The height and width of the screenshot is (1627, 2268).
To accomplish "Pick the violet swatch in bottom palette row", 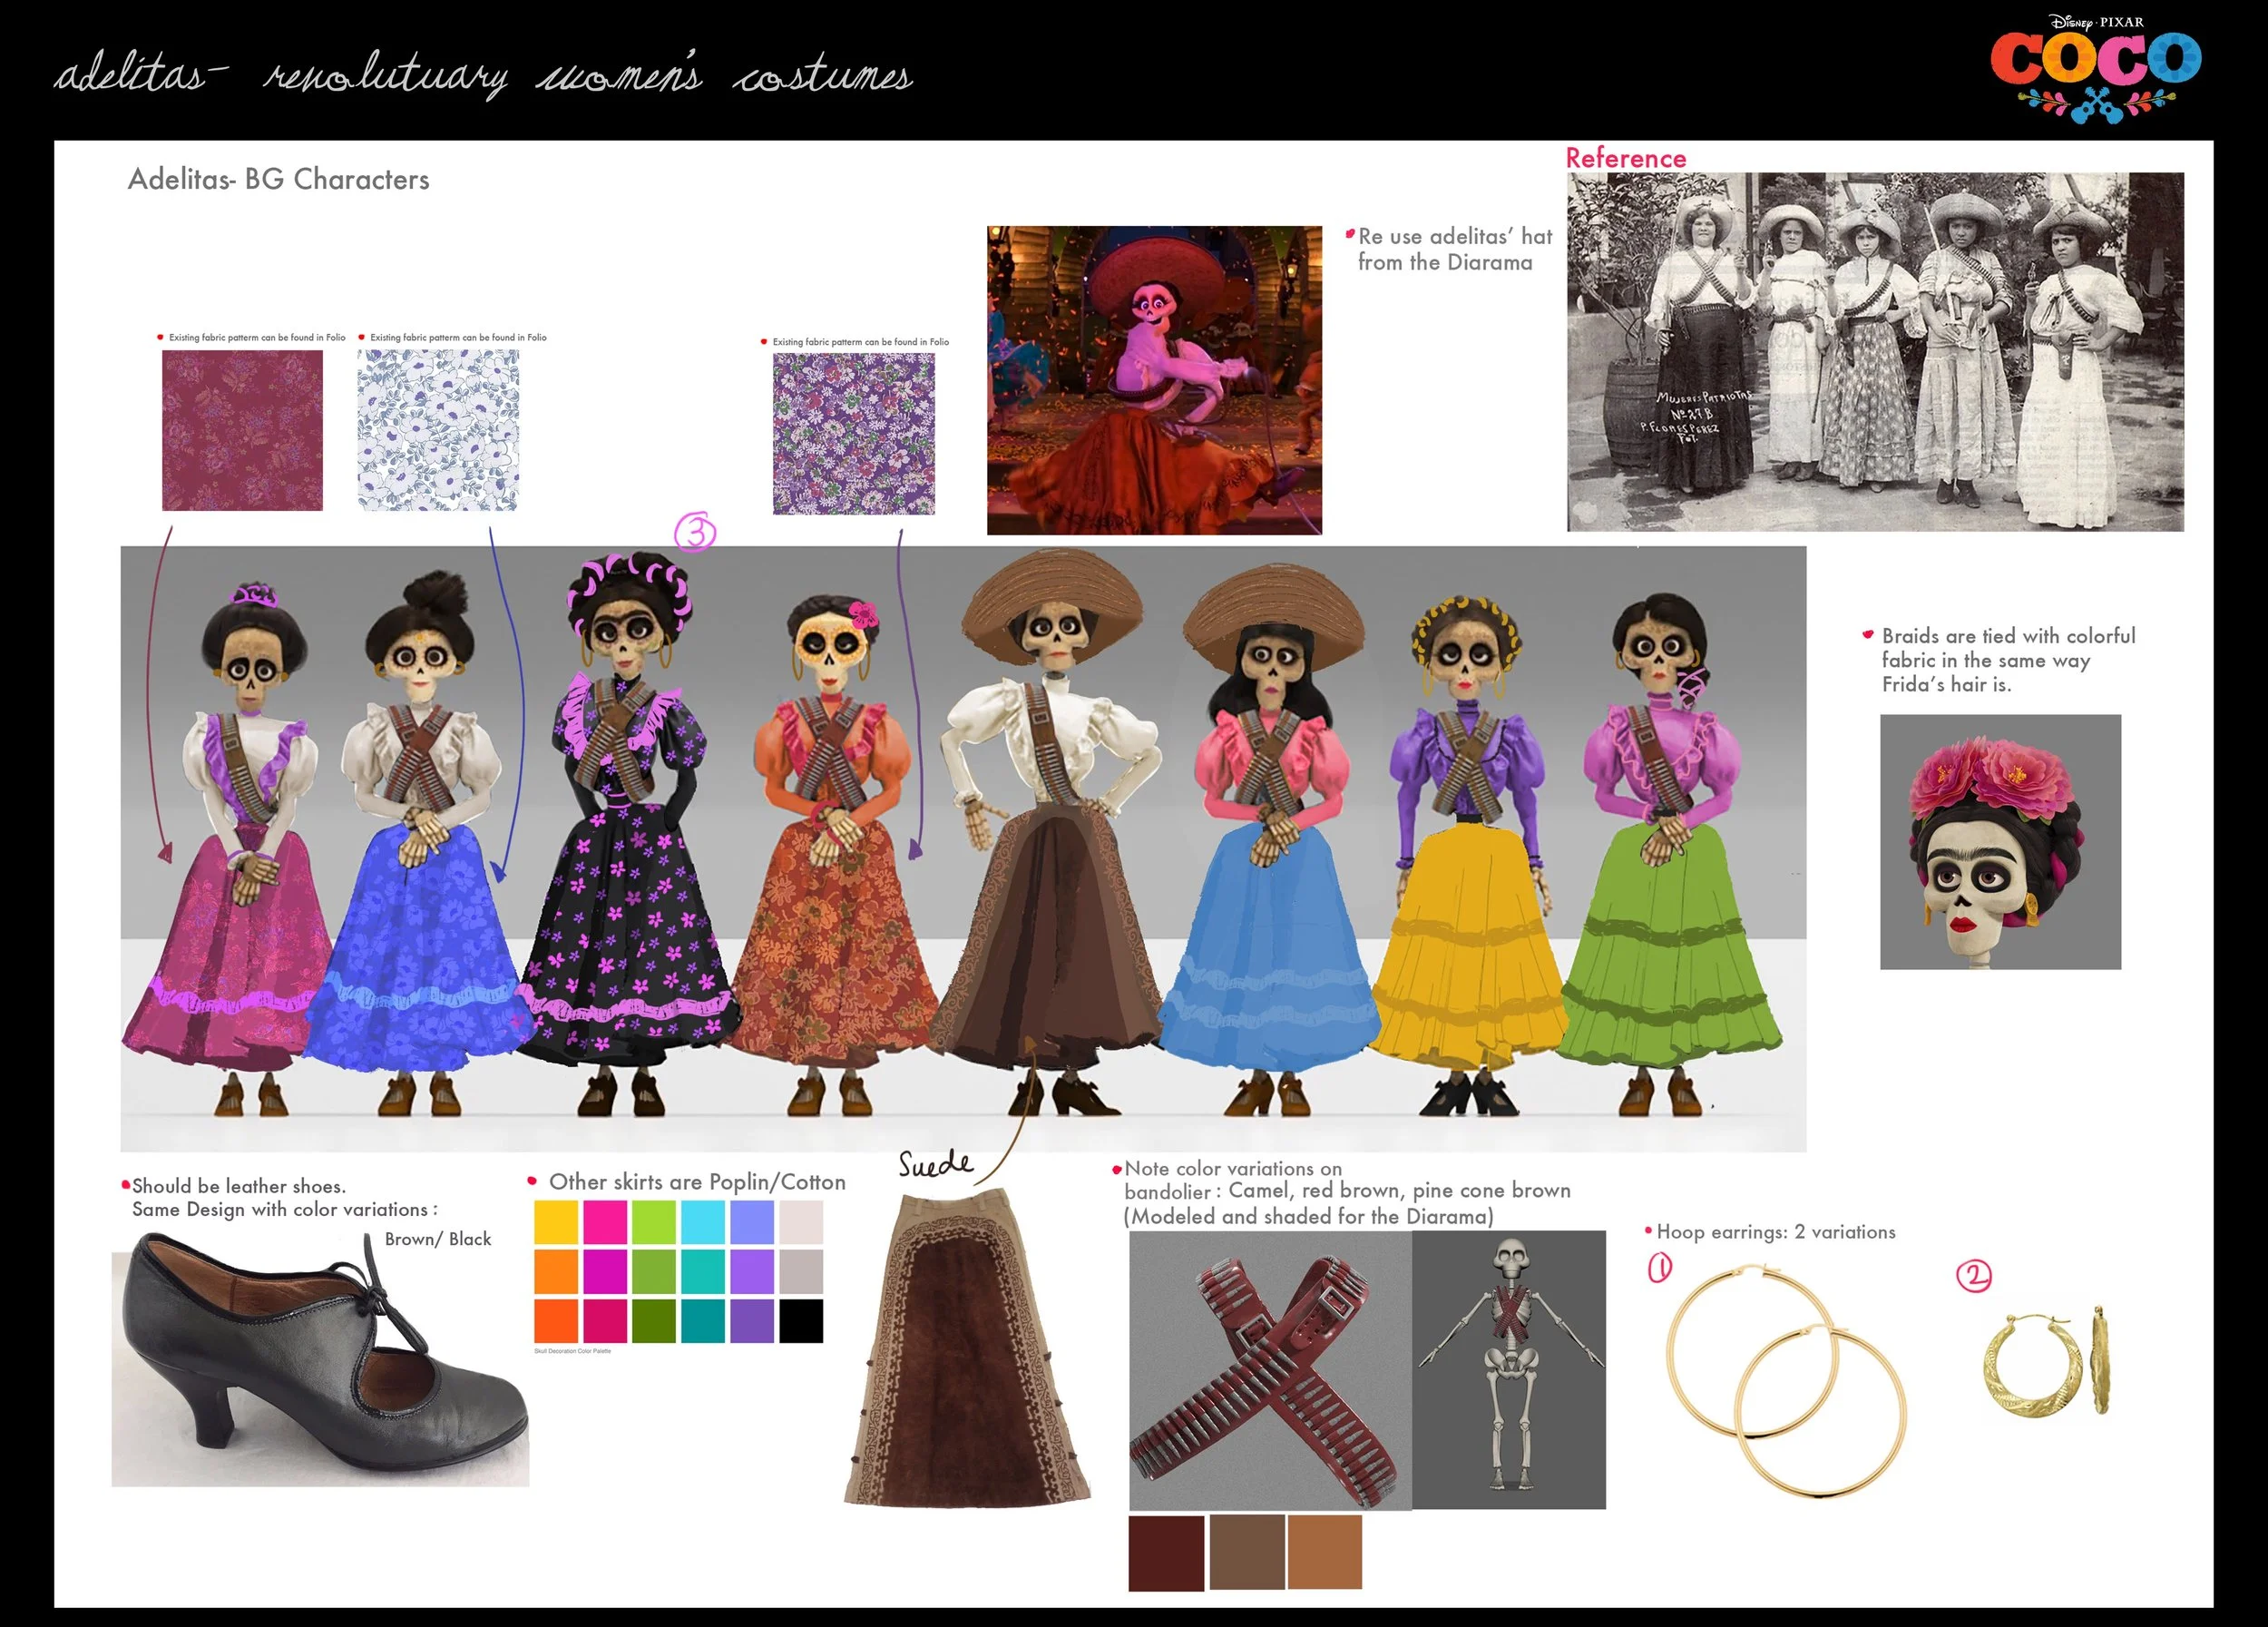I will (752, 1320).
